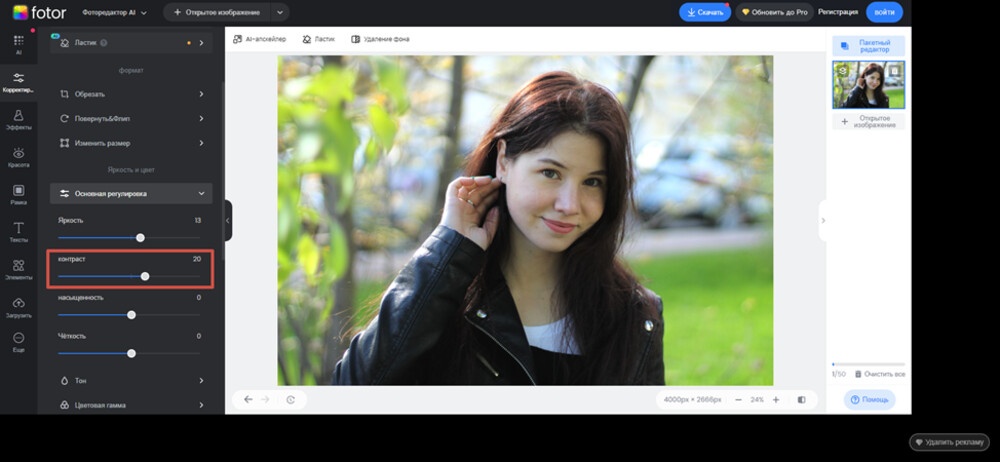The height and width of the screenshot is (462, 1000).
Task: Expand the Тон section
Action: pyautogui.click(x=131, y=380)
